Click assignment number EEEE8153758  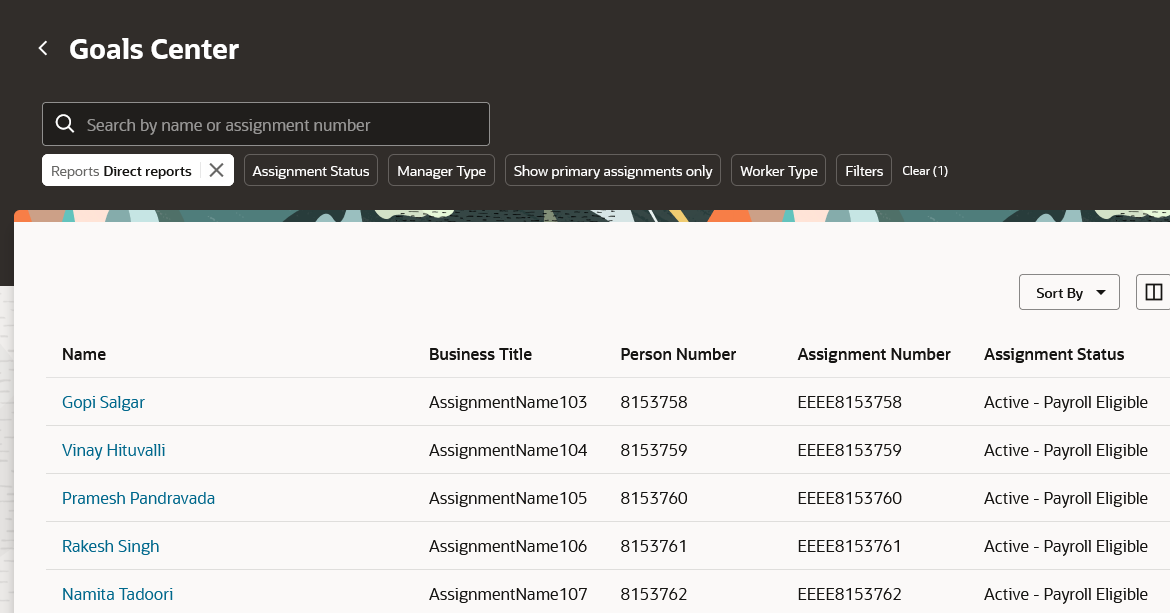coord(850,402)
